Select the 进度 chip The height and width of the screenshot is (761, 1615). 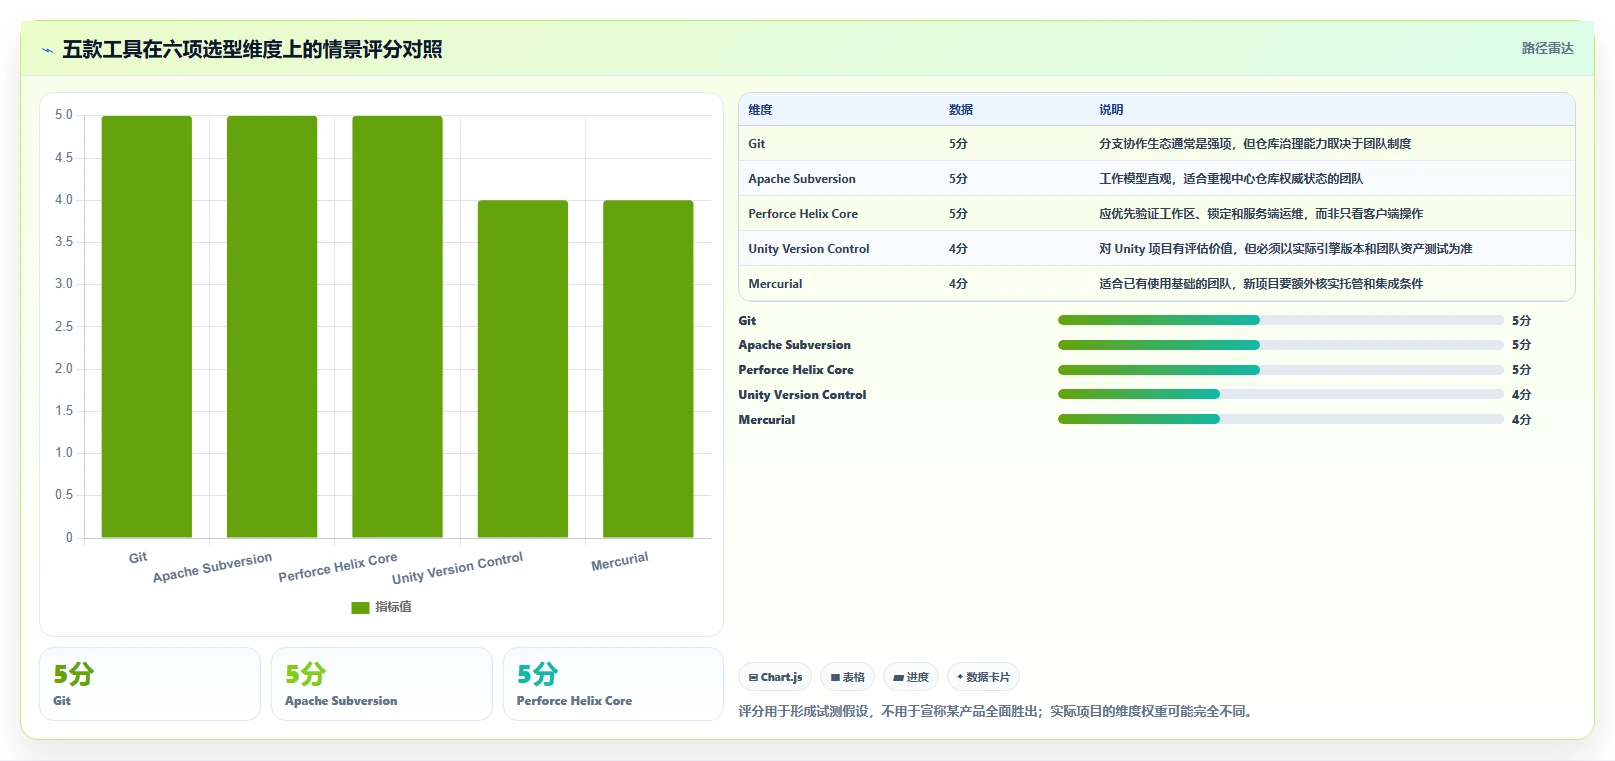pyautogui.click(x=910, y=677)
